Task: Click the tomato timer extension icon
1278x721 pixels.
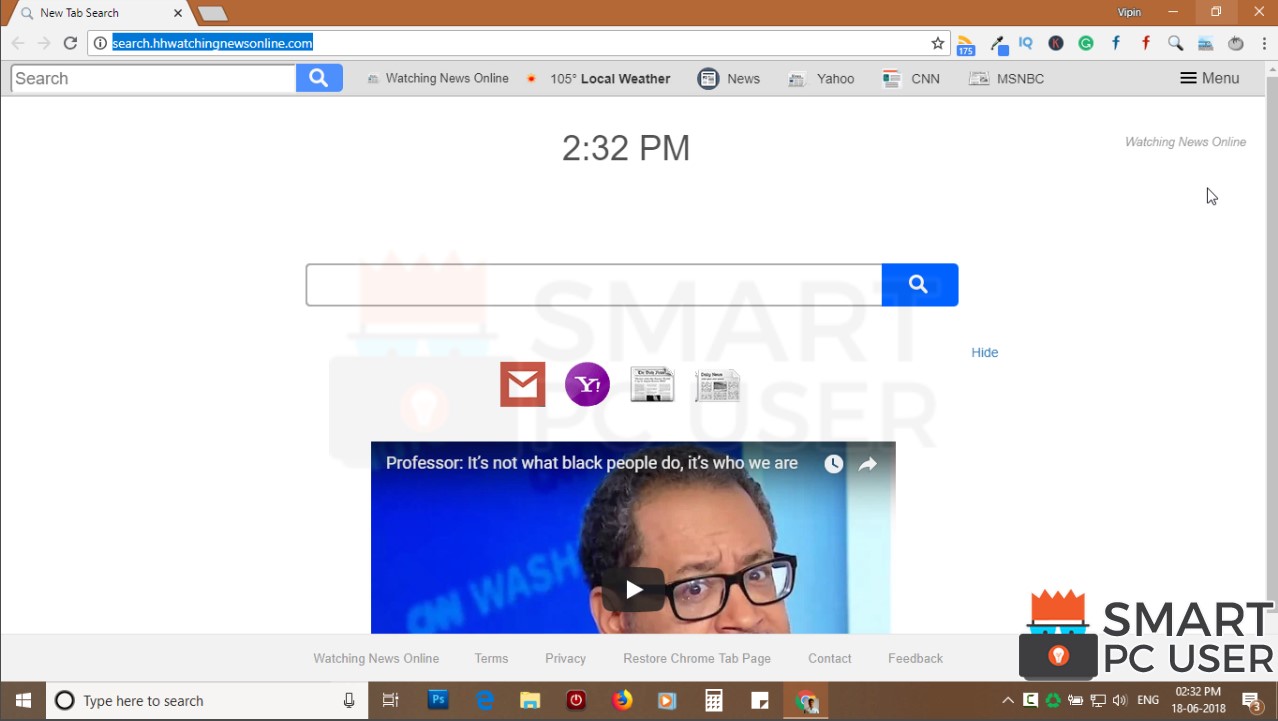Action: click(x=1236, y=43)
